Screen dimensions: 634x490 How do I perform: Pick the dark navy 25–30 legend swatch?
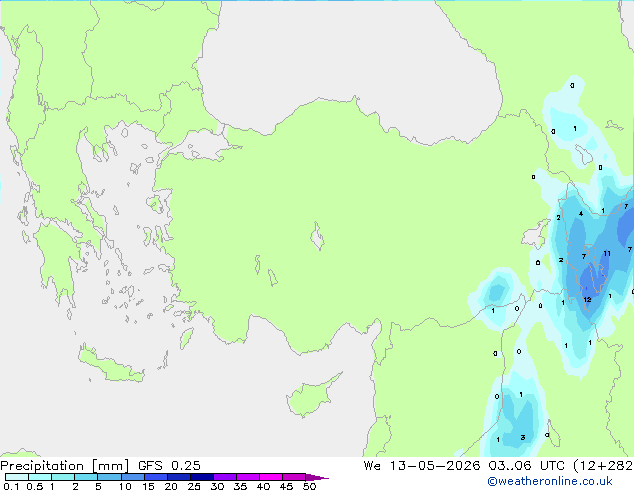tap(201, 477)
